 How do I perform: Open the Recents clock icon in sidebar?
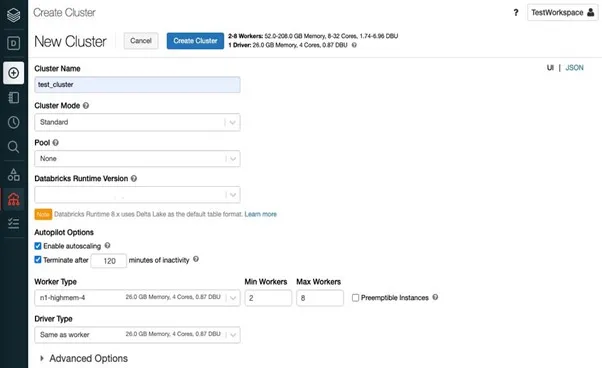13,122
